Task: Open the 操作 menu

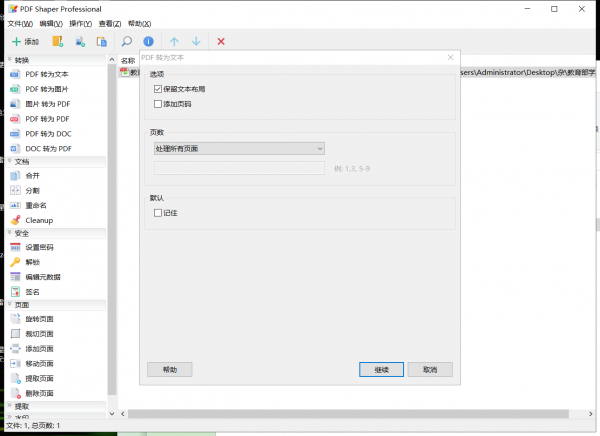Action: [x=81, y=23]
